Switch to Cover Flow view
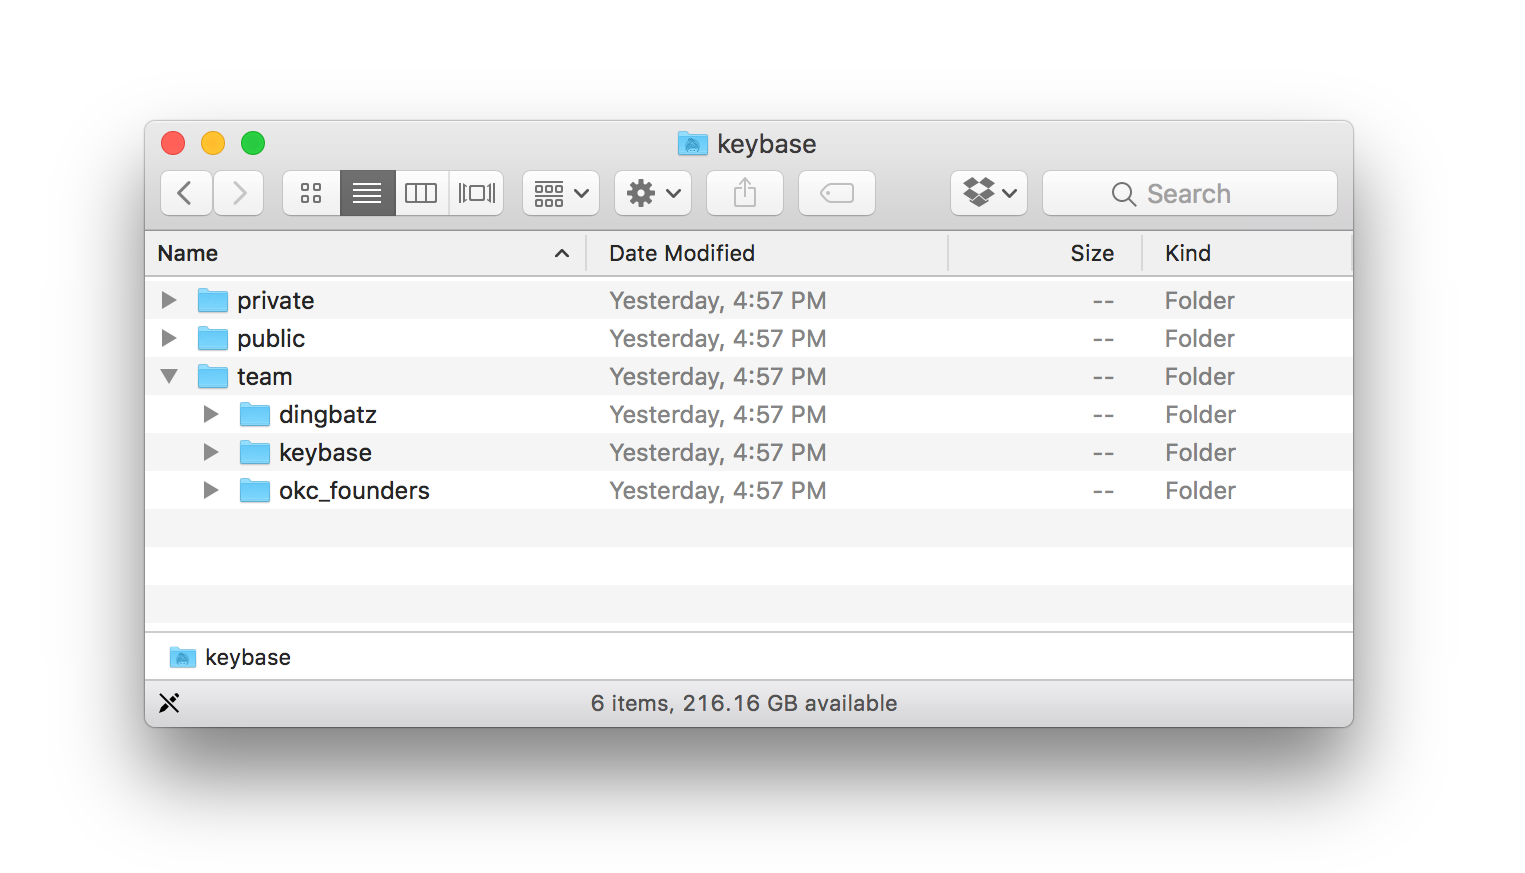Screen dimensions: 1525x873 tap(477, 193)
